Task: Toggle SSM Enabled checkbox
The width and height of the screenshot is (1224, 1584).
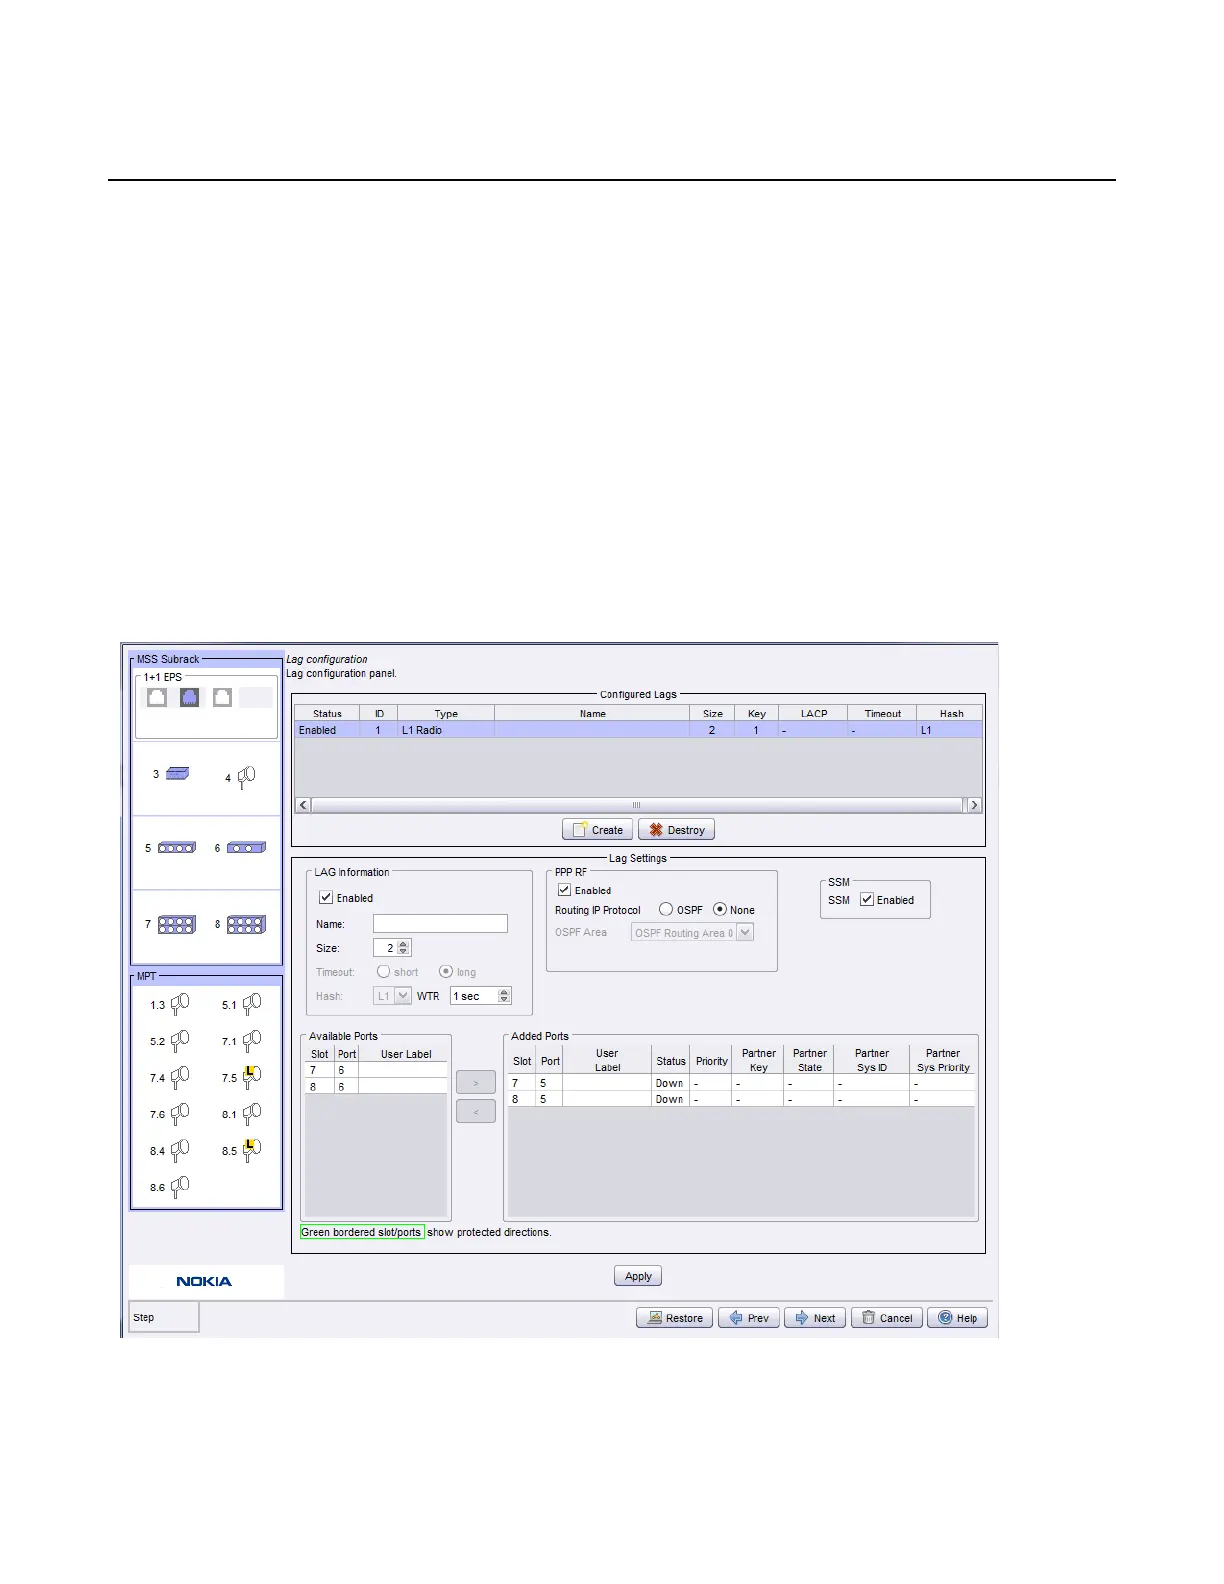Action: [x=867, y=899]
